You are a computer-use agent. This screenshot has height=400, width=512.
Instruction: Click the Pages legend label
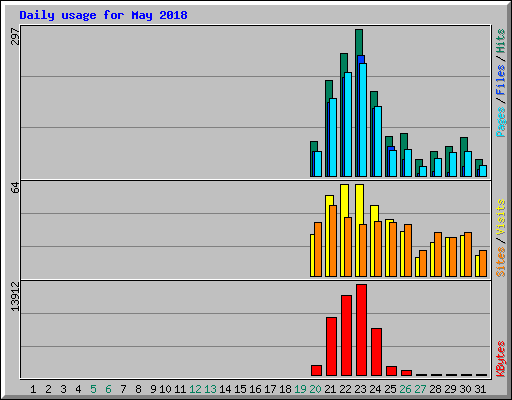(x=500, y=122)
